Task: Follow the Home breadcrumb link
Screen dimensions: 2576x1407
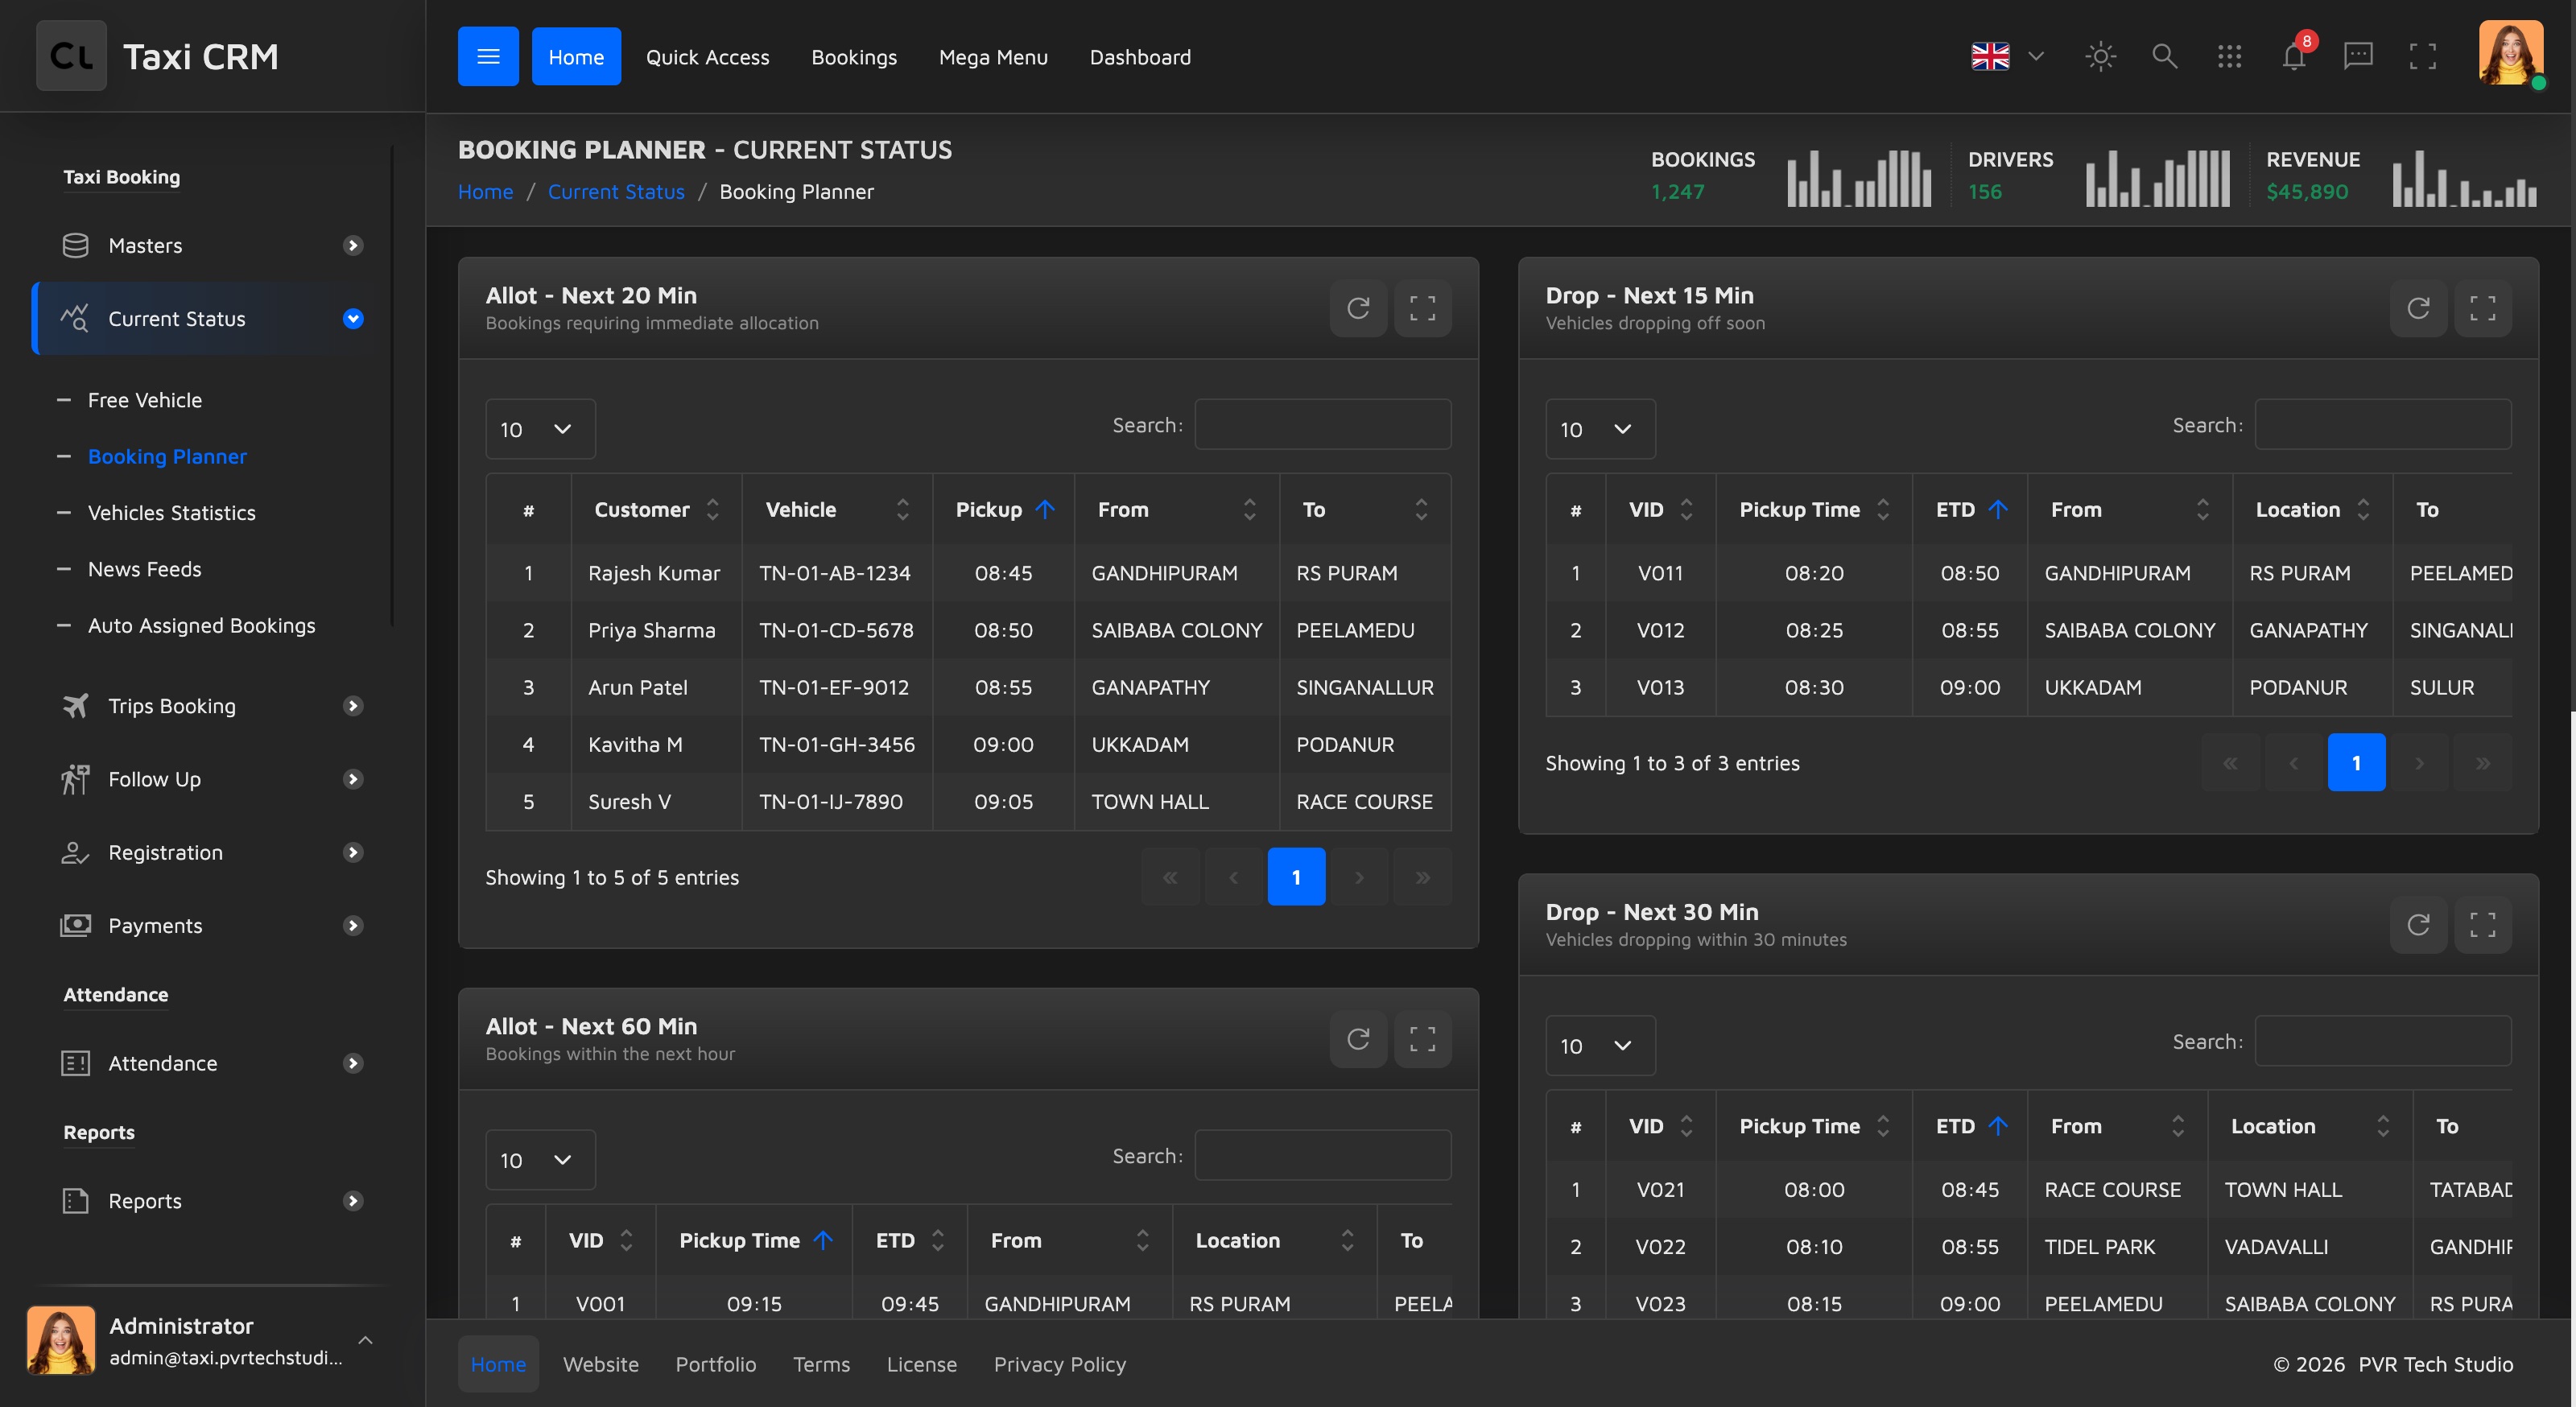Action: click(485, 192)
